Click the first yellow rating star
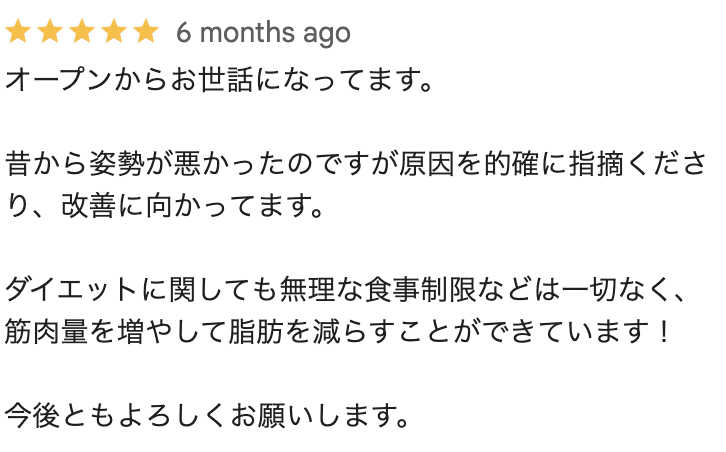Screen dimensions: 726x452 coord(18,31)
